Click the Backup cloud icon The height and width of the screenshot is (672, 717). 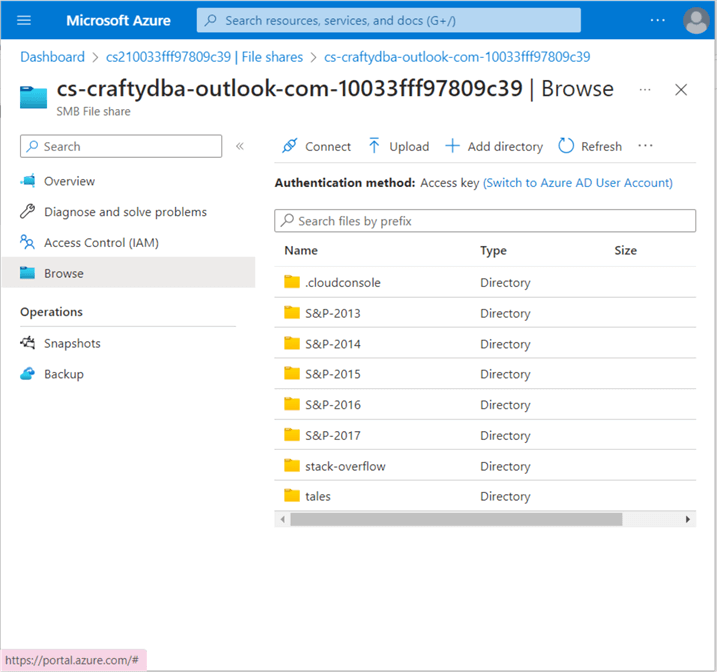coord(27,373)
